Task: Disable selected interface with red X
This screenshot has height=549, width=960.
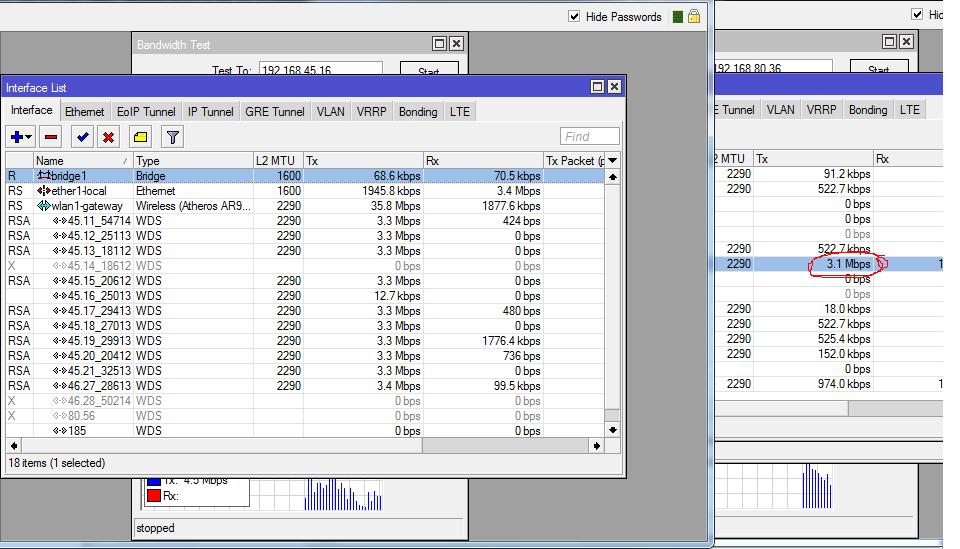Action: pyautogui.click(x=108, y=137)
